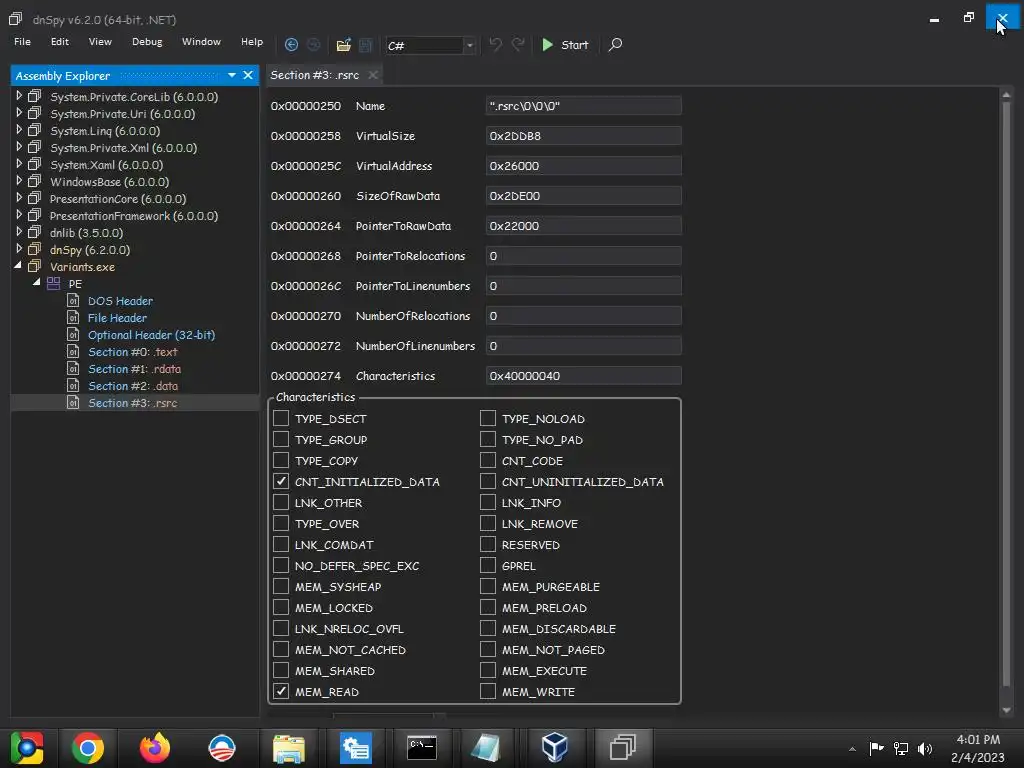Click the VirtualSize value field
Image resolution: width=1024 pixels, height=768 pixels.
click(583, 136)
